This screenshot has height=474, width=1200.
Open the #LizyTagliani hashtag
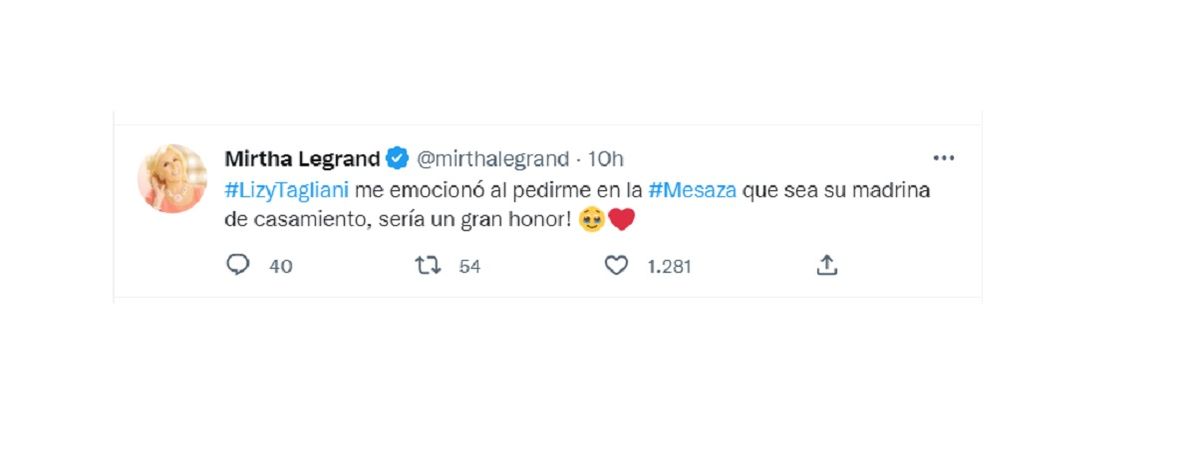pos(287,190)
